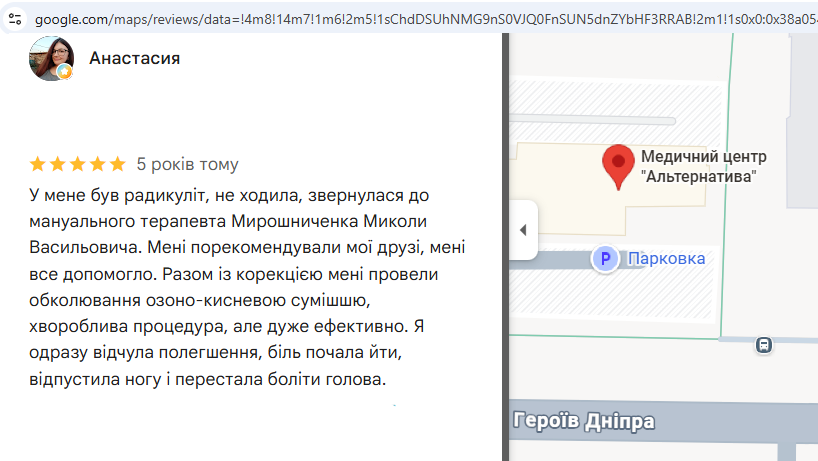The height and width of the screenshot is (461, 818).
Task: Click the vertical scrollbar of the review panel
Action: [506, 247]
